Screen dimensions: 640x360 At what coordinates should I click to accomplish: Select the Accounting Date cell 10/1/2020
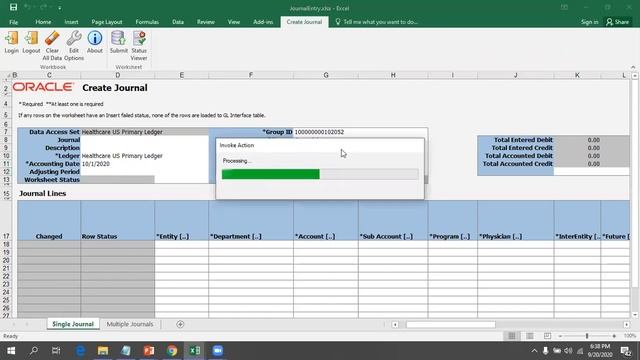(x=144, y=164)
